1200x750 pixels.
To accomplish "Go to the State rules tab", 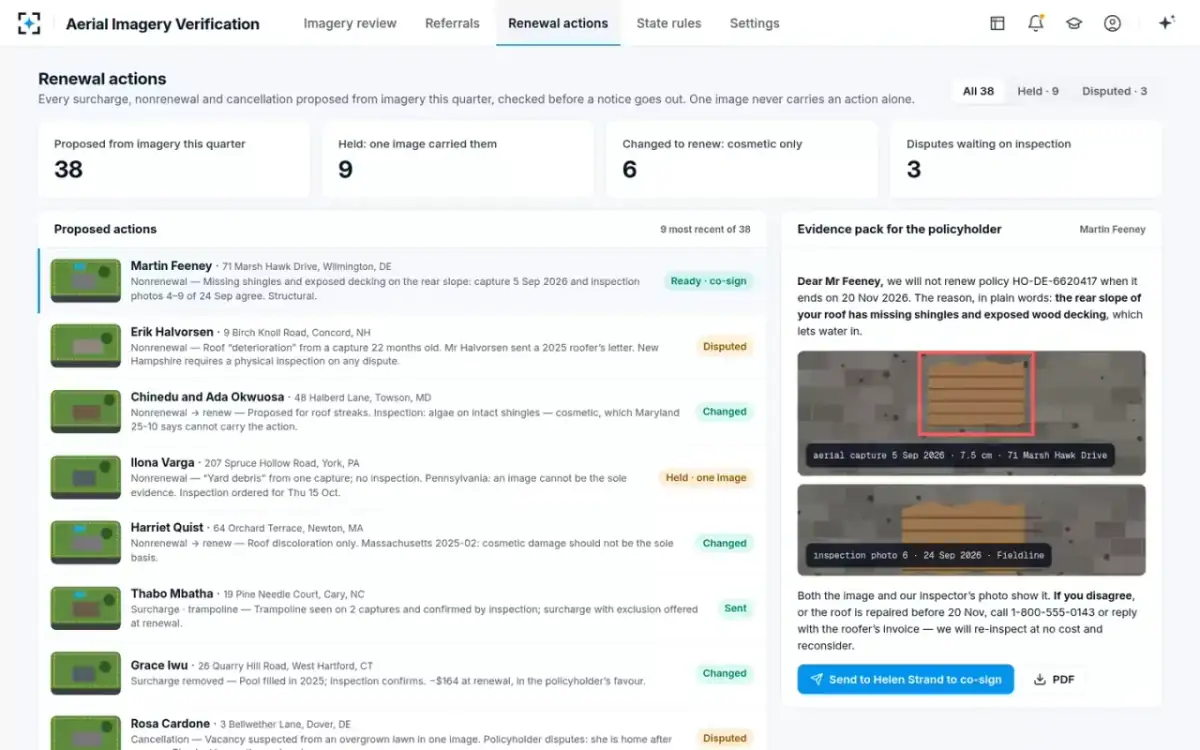I will point(669,23).
